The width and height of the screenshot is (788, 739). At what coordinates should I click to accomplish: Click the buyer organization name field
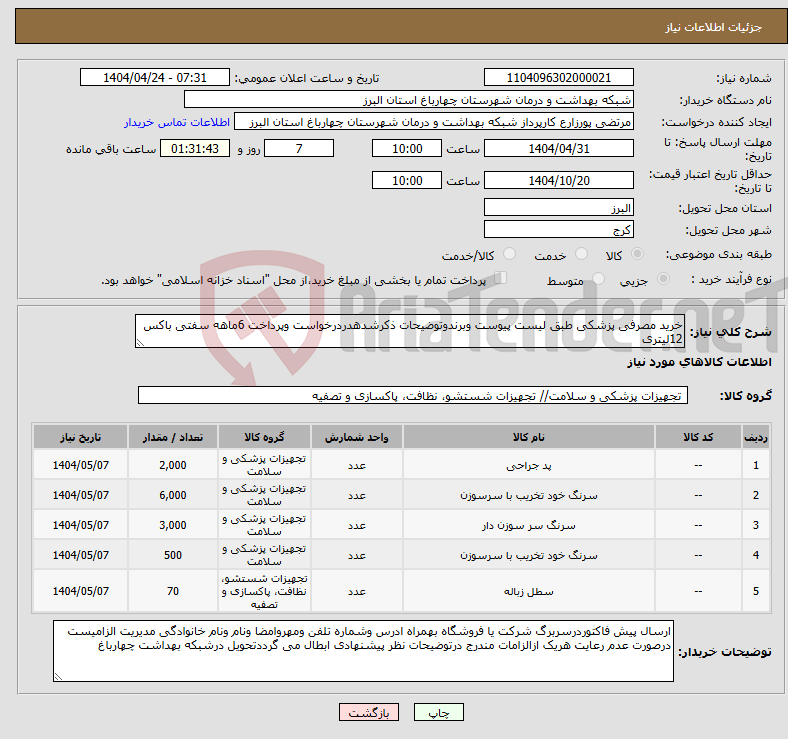coord(409,100)
